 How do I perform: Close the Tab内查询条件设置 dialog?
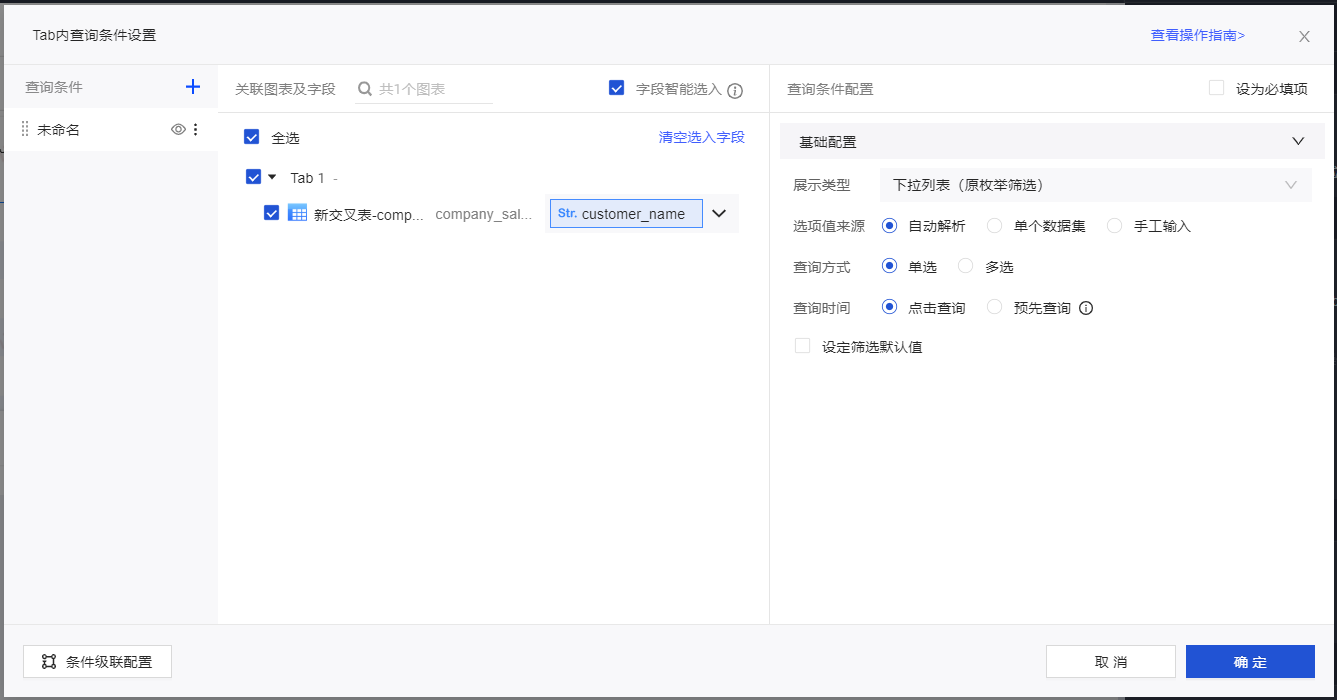pos(1304,36)
